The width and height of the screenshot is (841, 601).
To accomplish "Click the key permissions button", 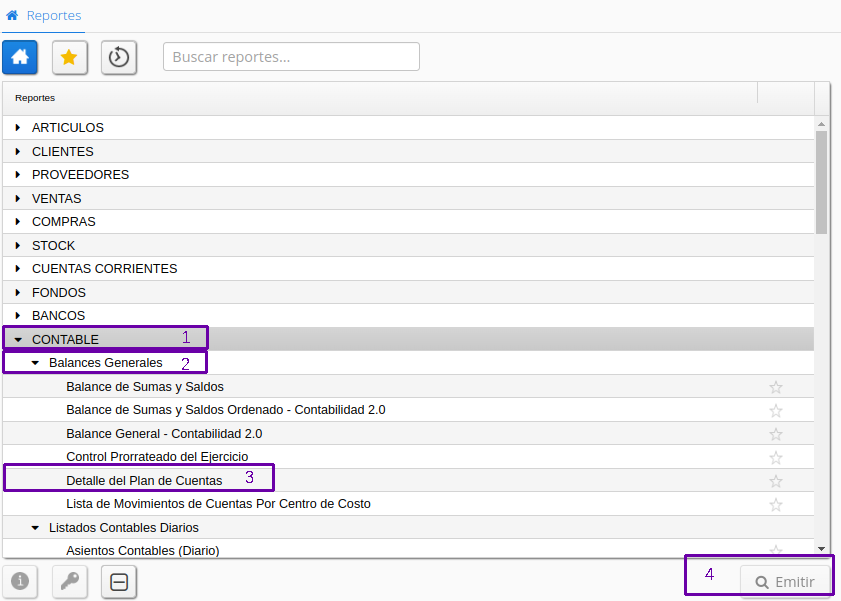I will point(69,581).
